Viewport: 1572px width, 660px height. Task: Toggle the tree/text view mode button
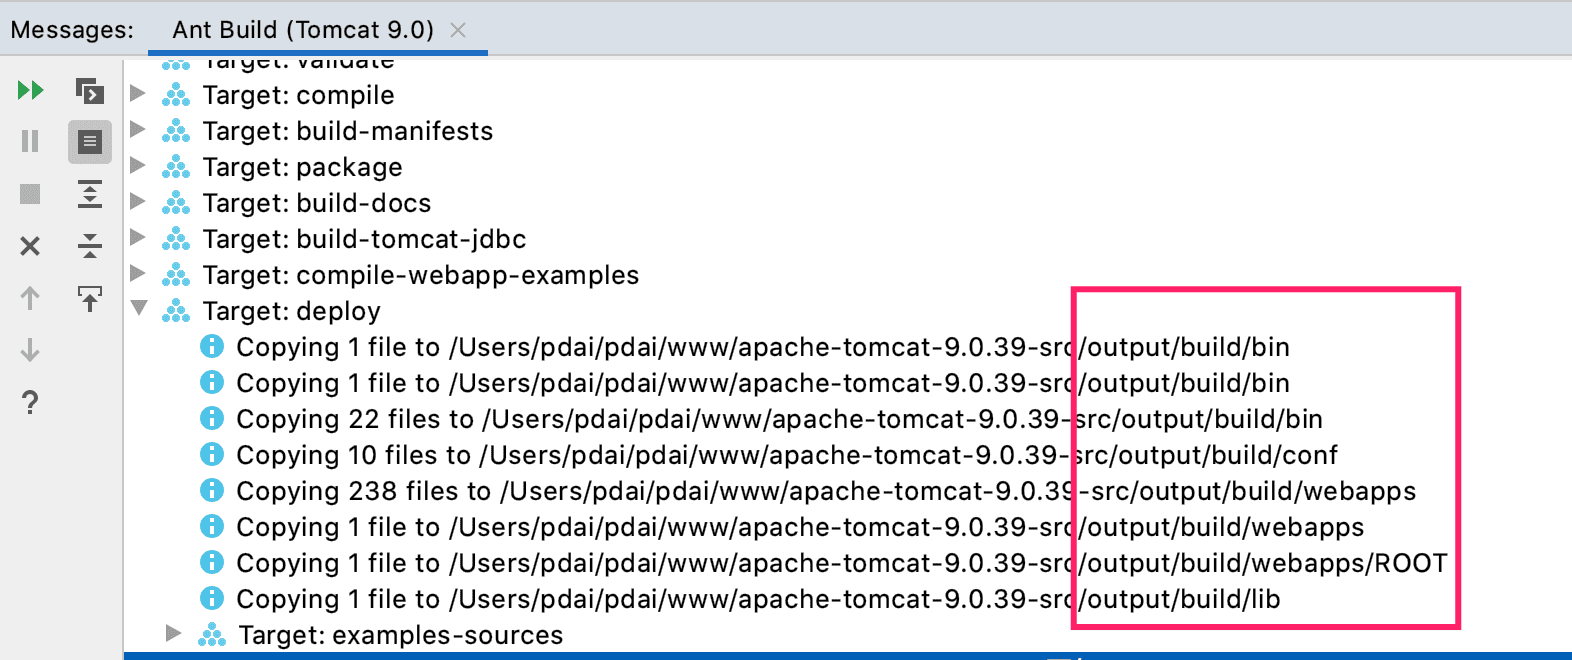click(x=90, y=141)
